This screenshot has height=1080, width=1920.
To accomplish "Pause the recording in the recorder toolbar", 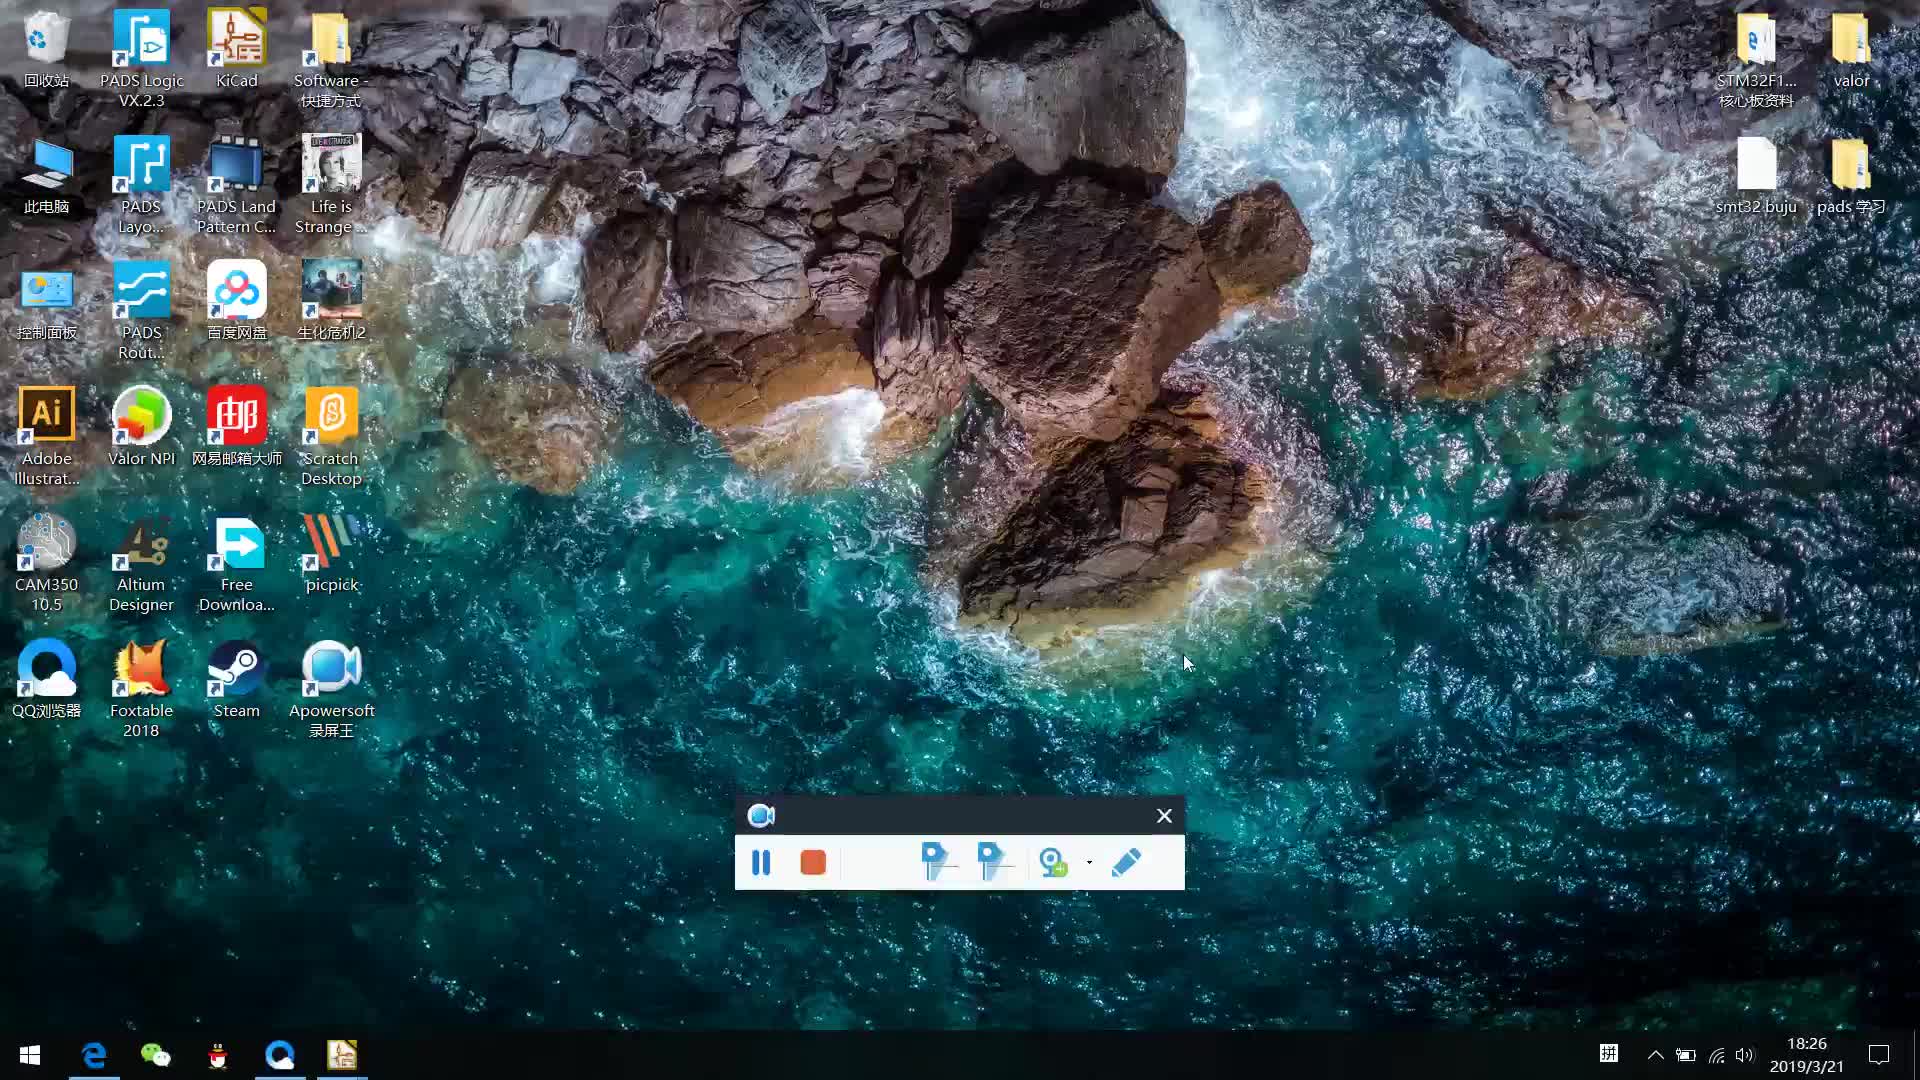I will [760, 862].
